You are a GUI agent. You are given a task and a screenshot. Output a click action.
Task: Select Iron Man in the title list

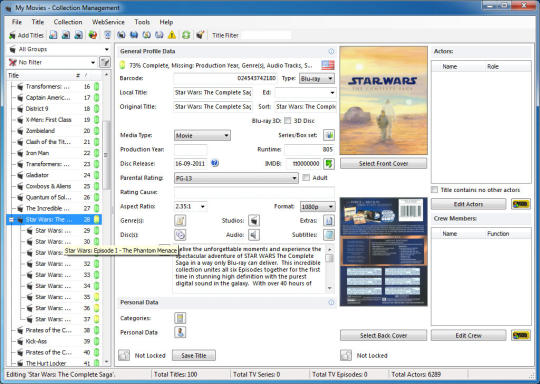click(x=53, y=153)
